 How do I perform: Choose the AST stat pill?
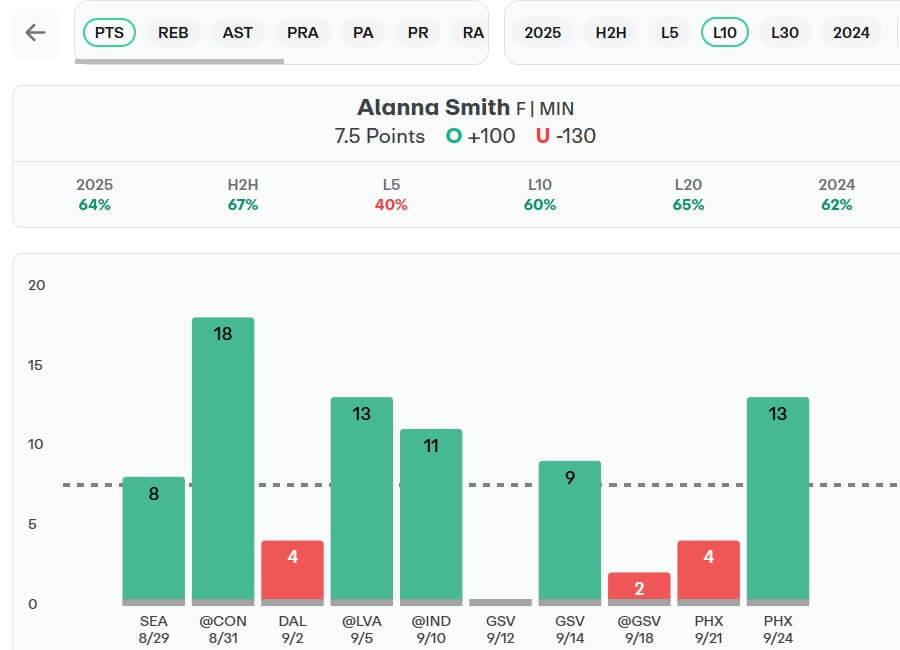click(238, 33)
